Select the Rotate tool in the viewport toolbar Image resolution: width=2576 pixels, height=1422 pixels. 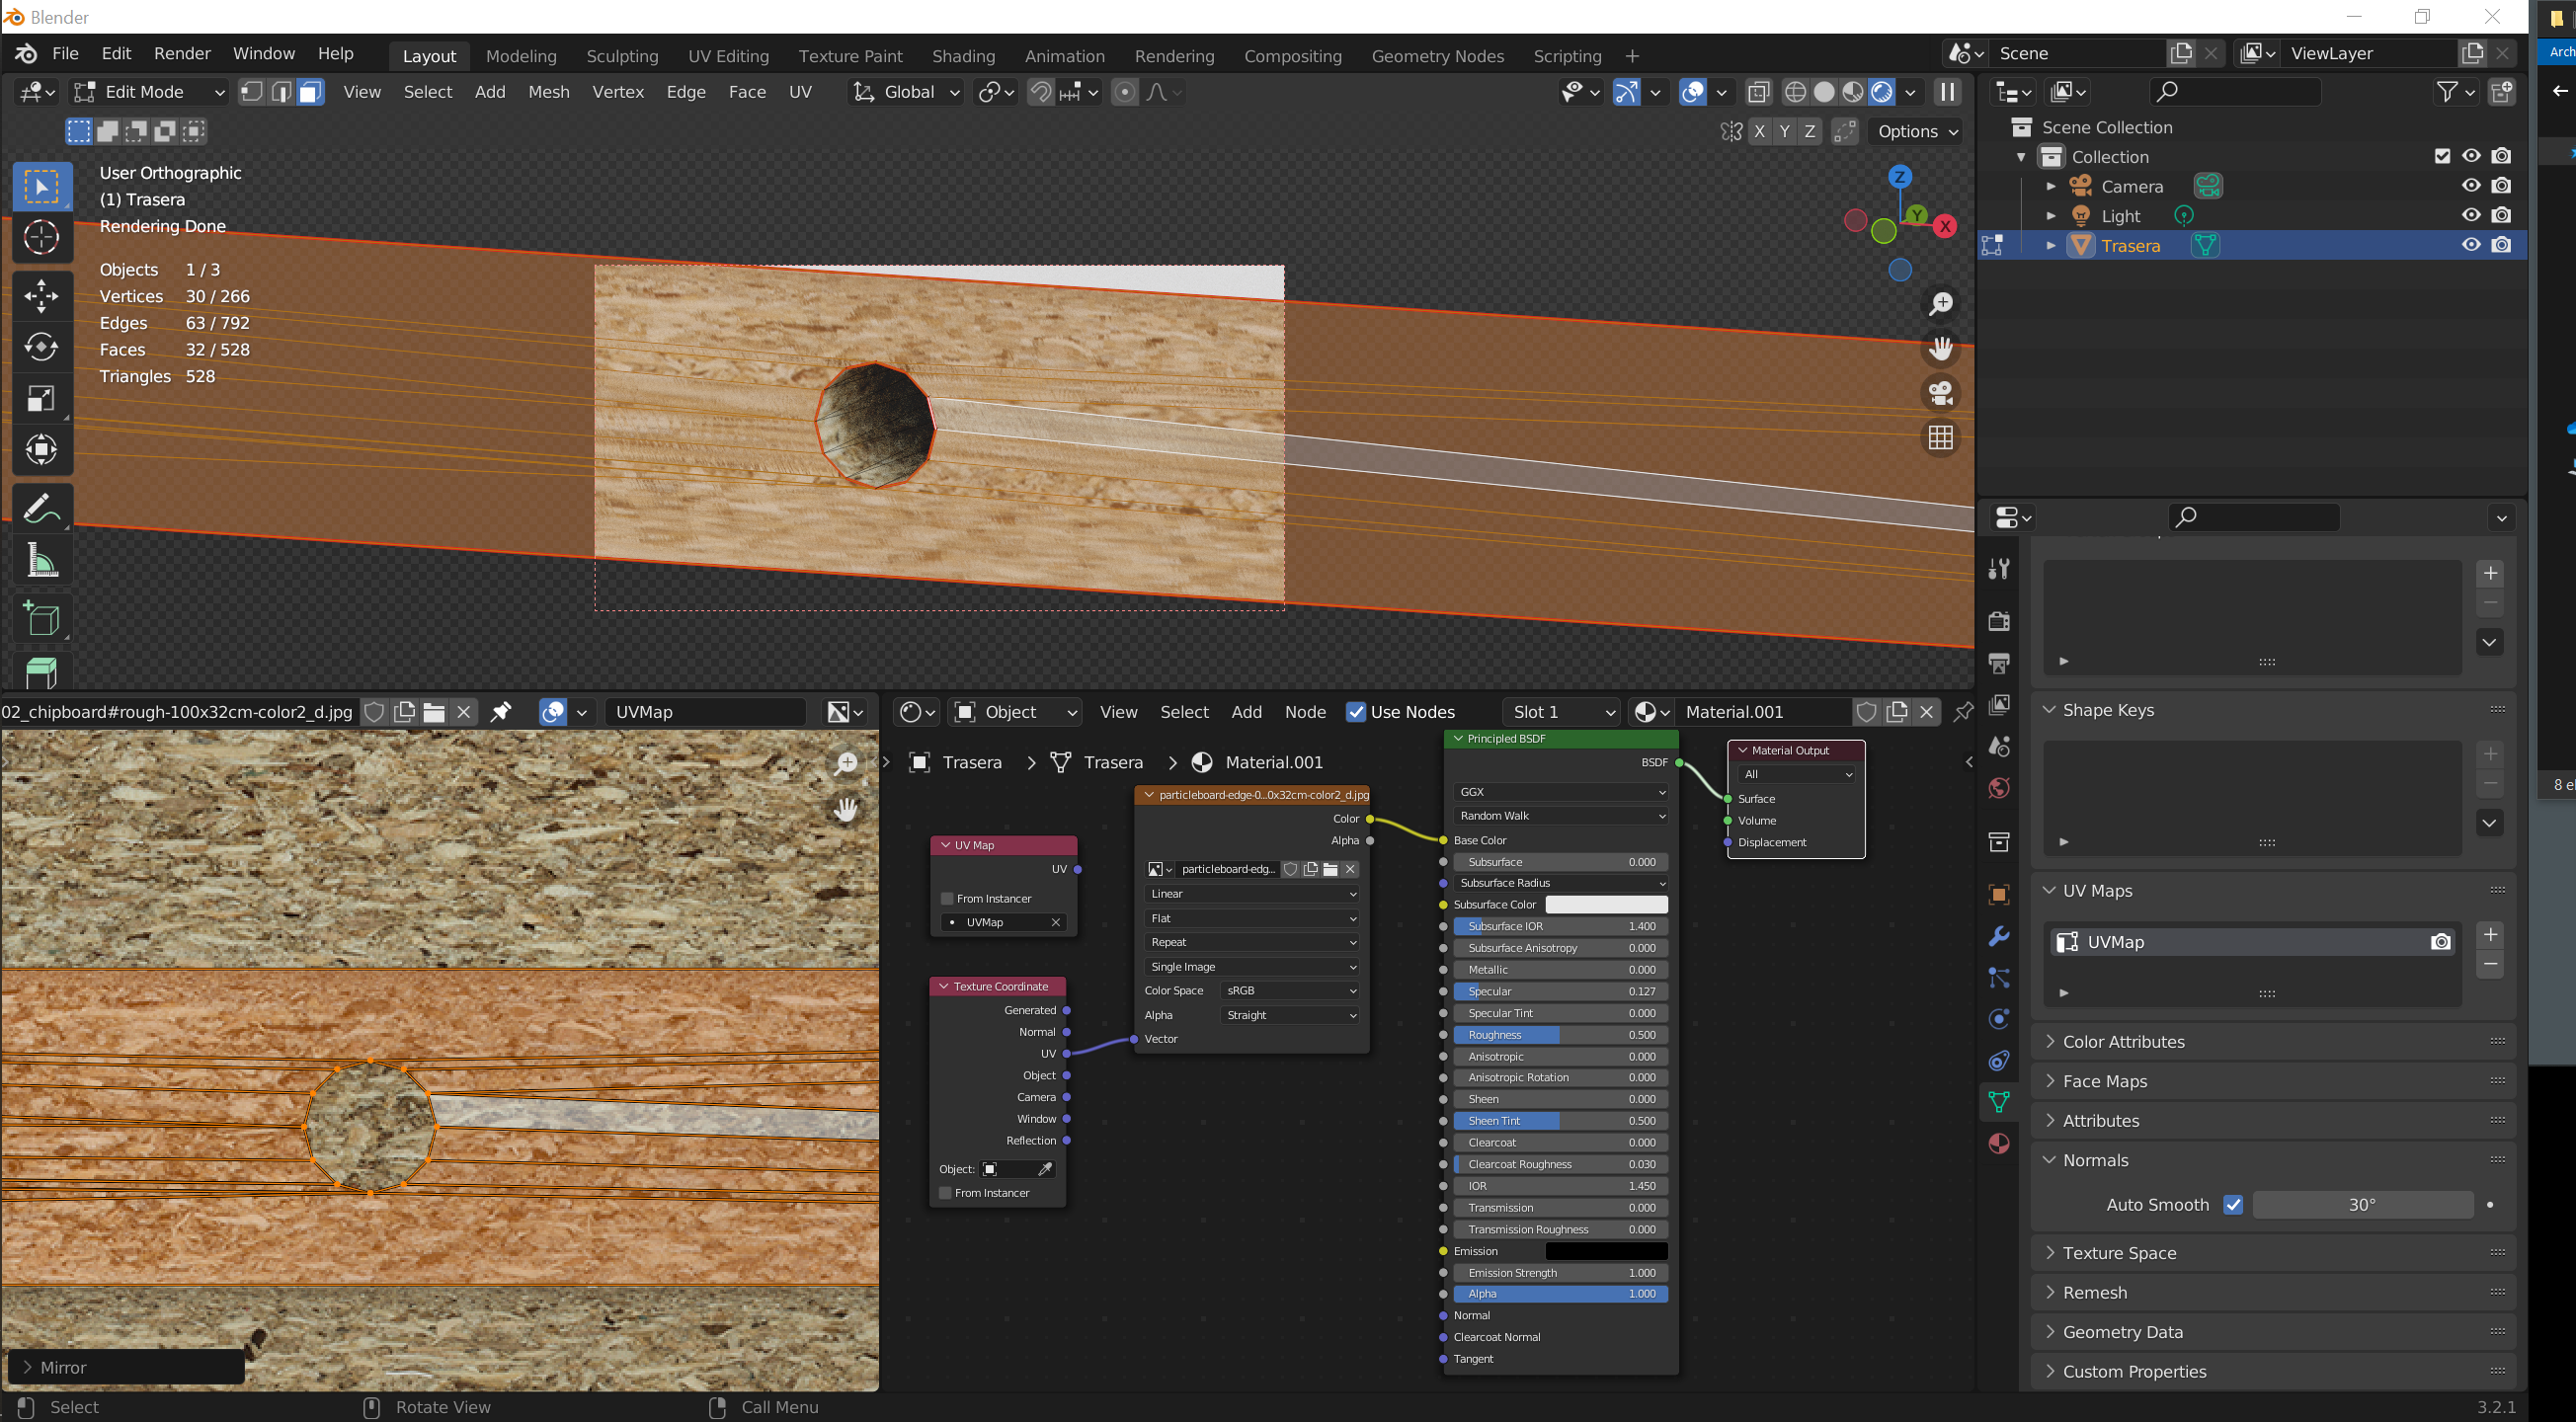click(x=41, y=347)
